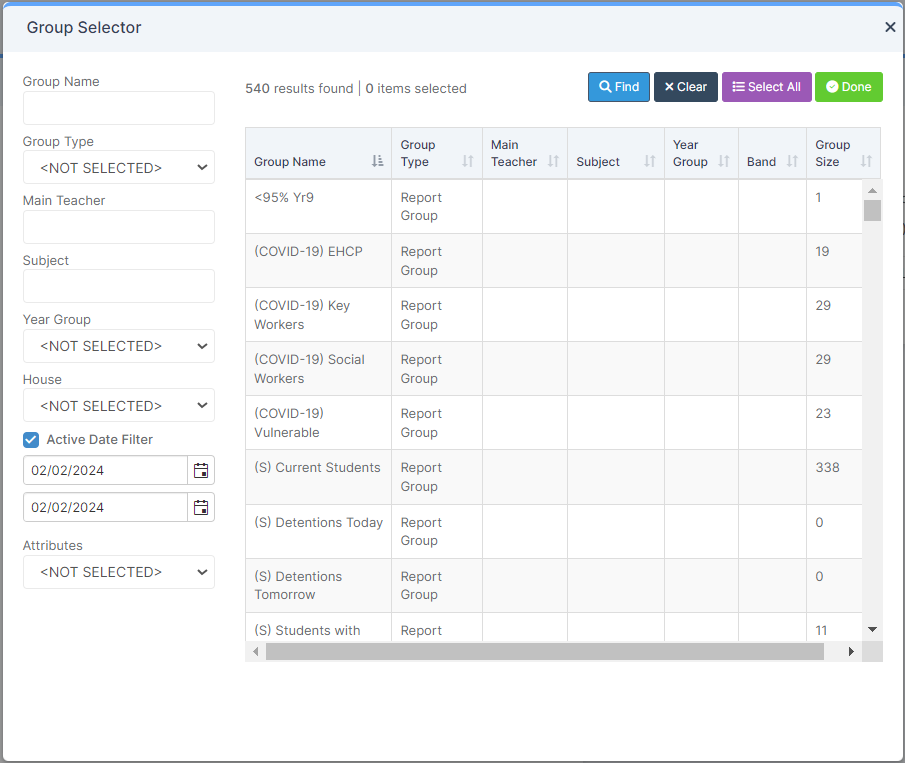Open the House dropdown

[119, 406]
